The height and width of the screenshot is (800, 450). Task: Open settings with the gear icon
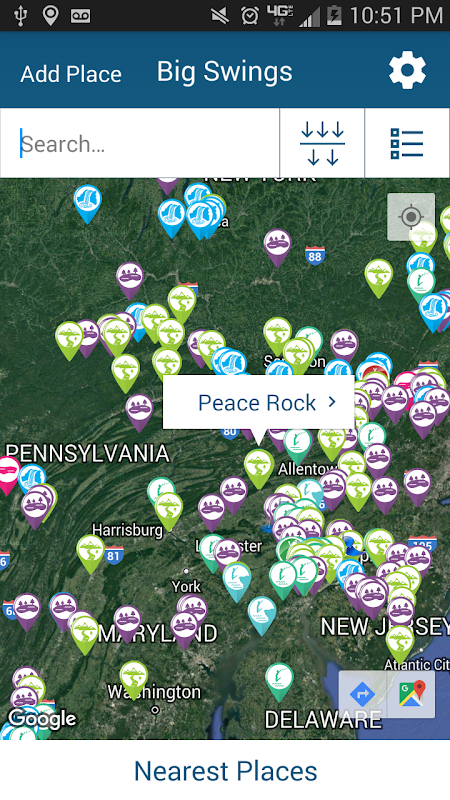coord(407,71)
